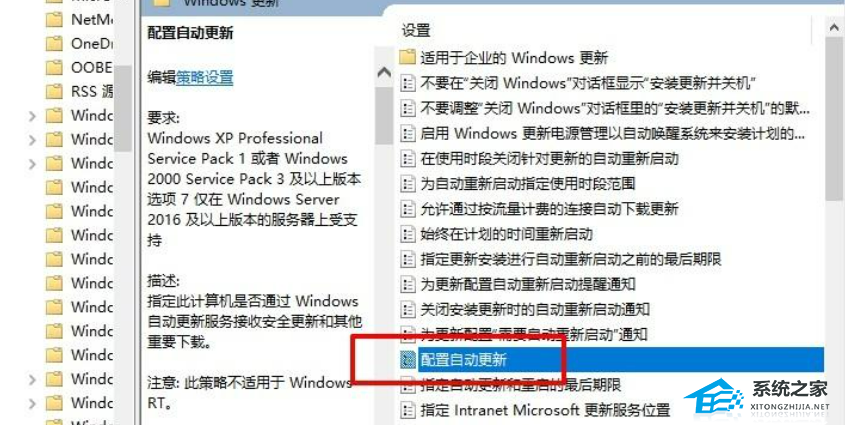Expand the second Windows folder chevron
The width and height of the screenshot is (845, 425).
tap(32, 140)
